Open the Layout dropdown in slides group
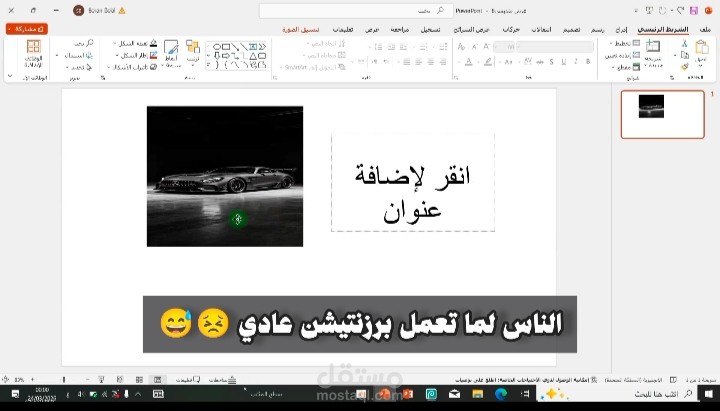Image resolution: width=720 pixels, height=411 pixels. [625, 43]
